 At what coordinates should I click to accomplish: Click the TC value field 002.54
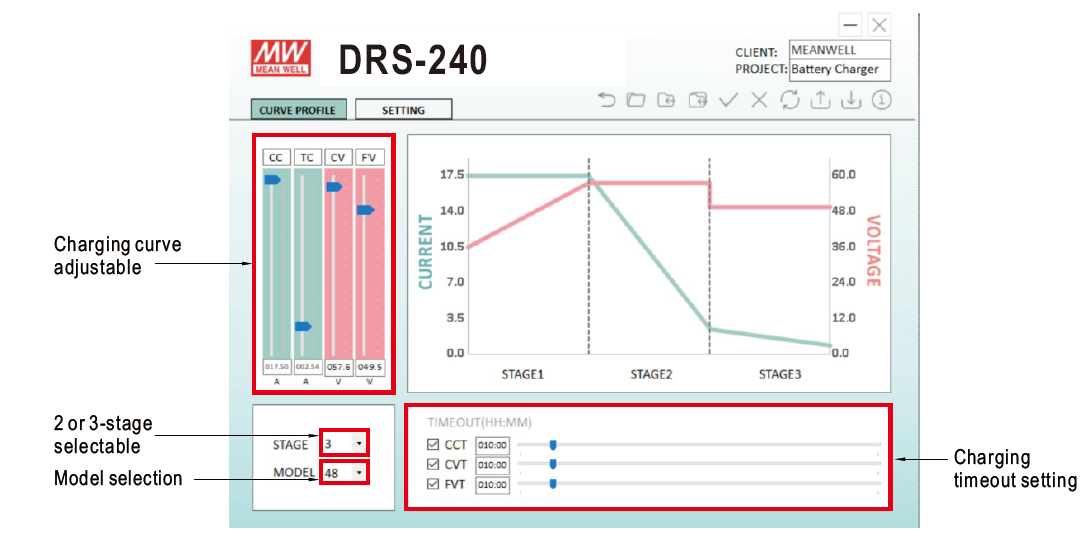[307, 366]
